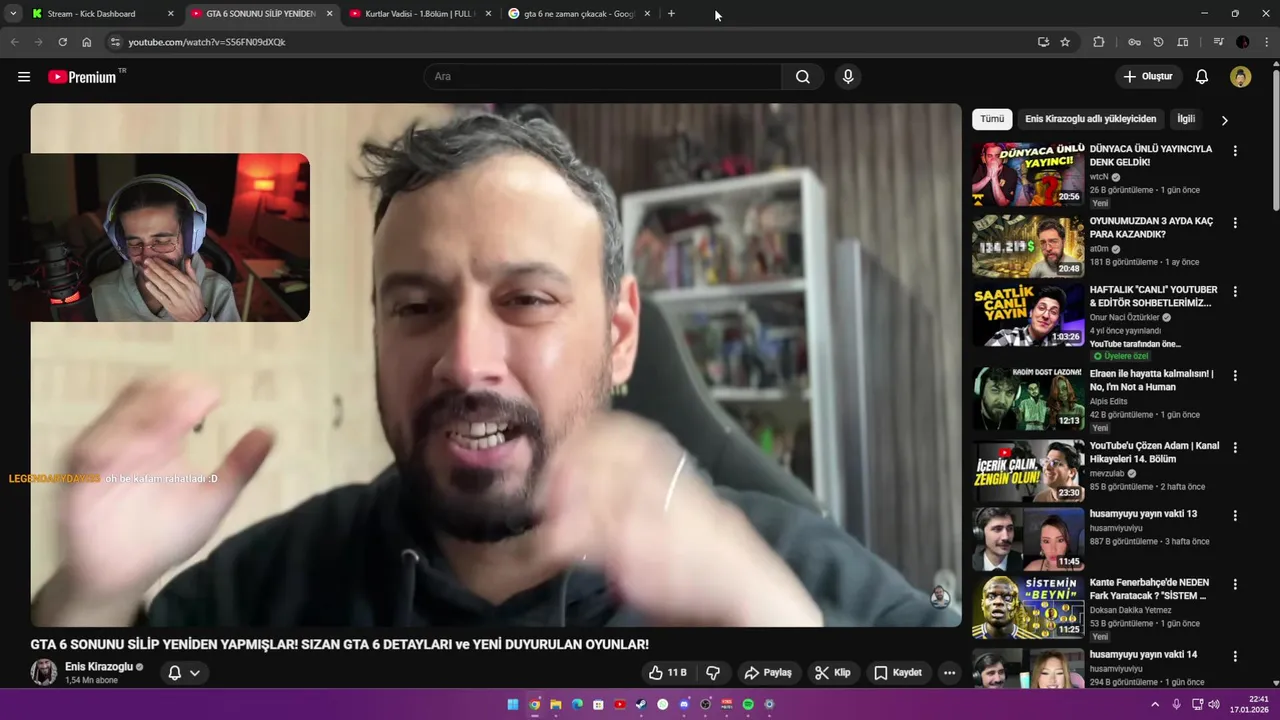1280x720 pixels.
Task: Click the Chrome address bar URL
Action: pyautogui.click(x=207, y=42)
